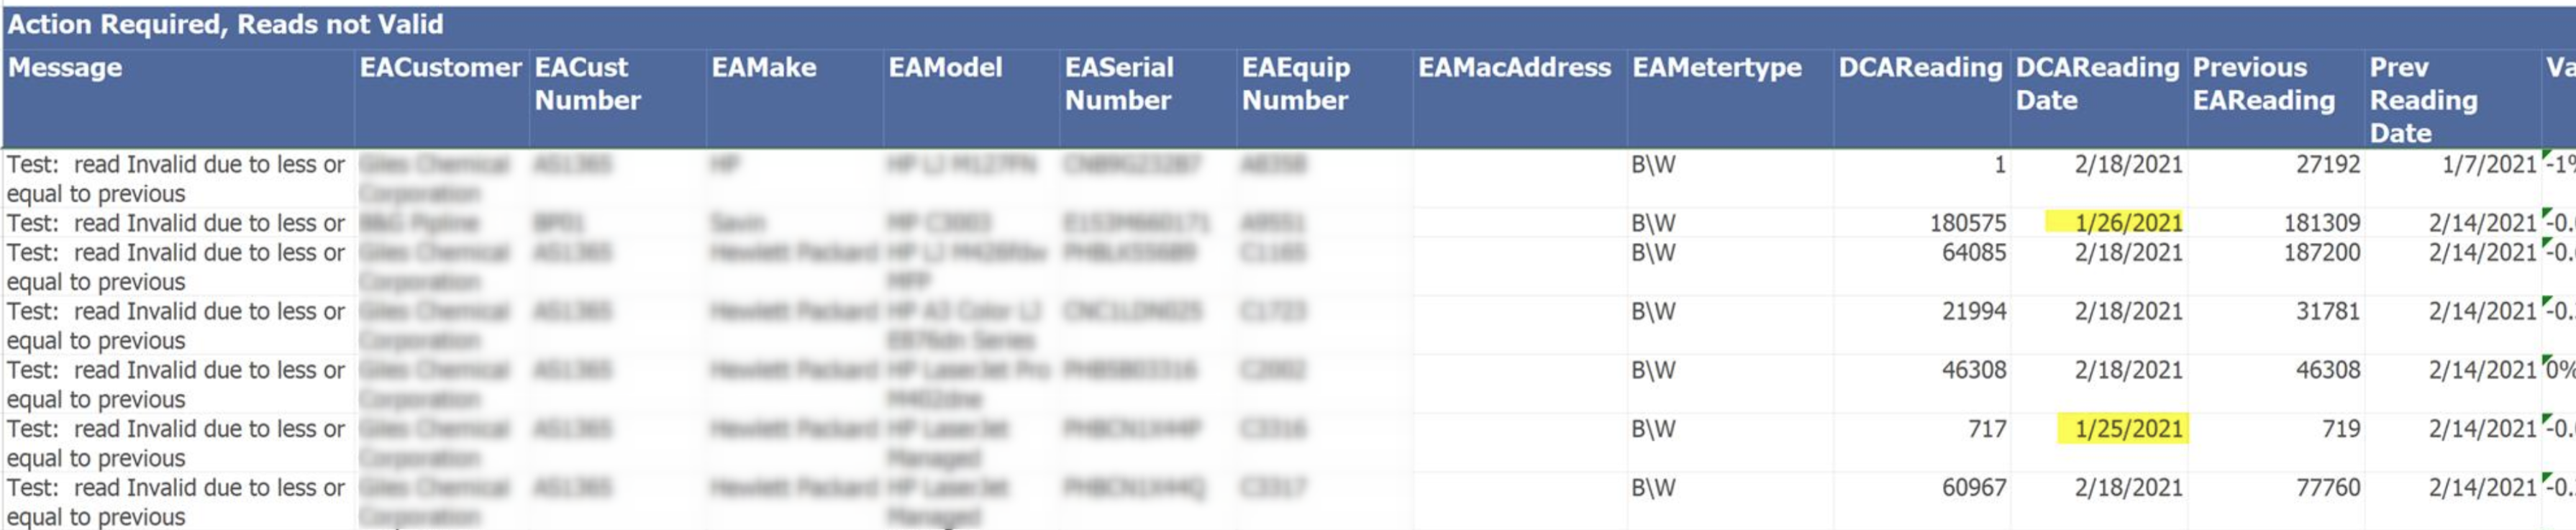Click the Message column header
Screen dimensions: 2576x530
(x=178, y=99)
